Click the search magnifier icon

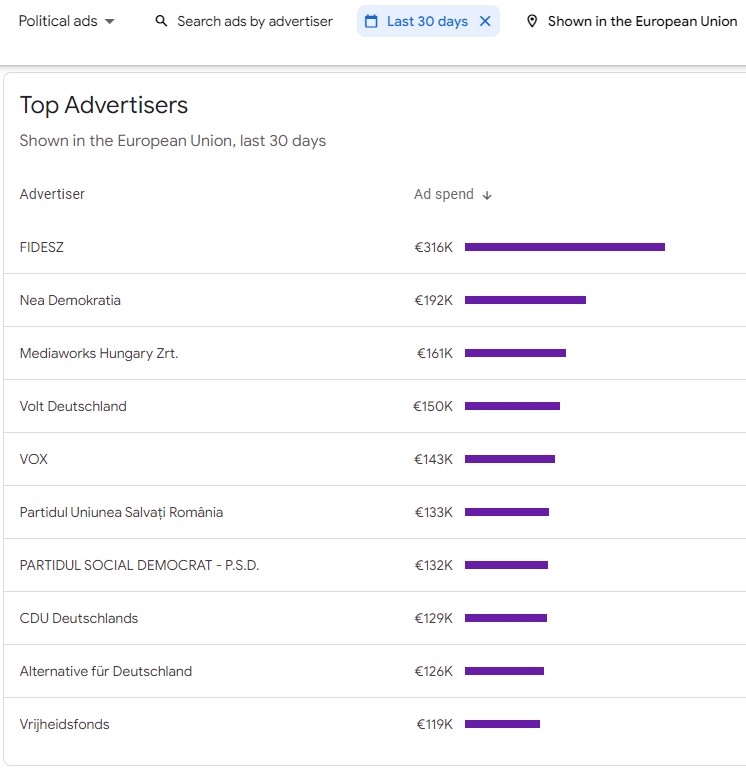tap(161, 21)
